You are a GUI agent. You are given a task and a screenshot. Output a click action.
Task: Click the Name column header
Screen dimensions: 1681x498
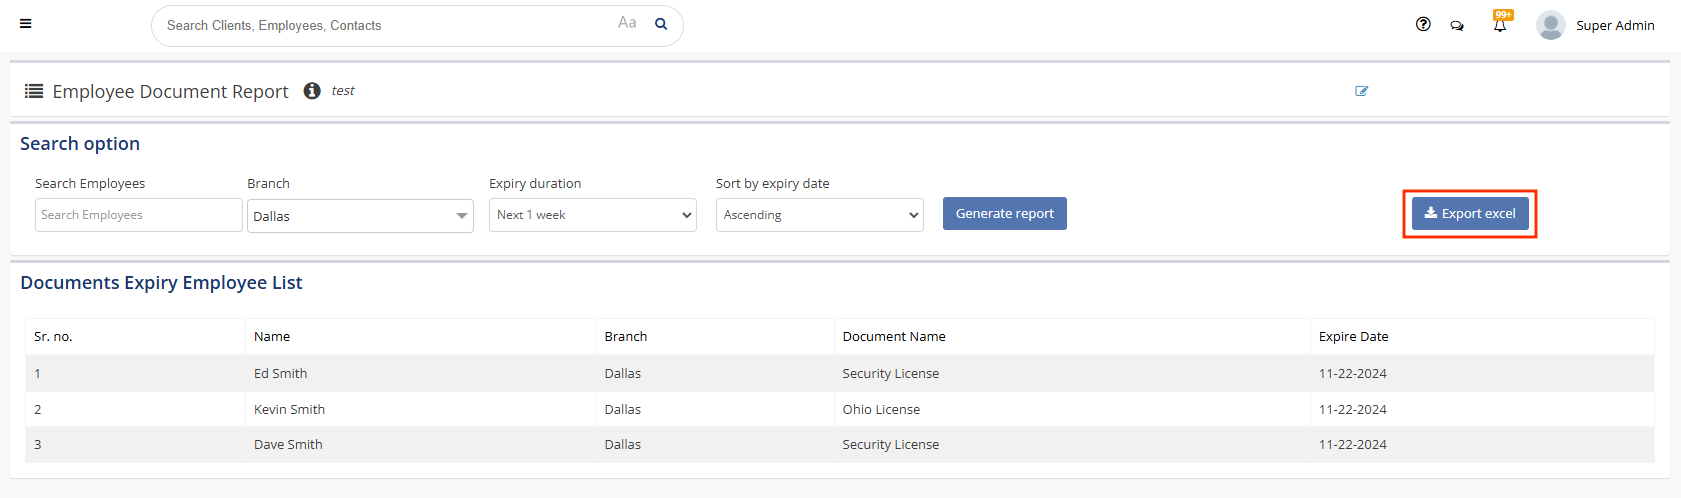coord(272,337)
